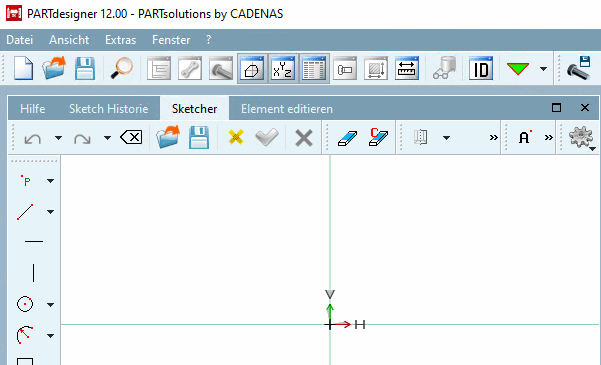This screenshot has width=601, height=365.
Task: Select the horizontal line tool
Action: [x=34, y=242]
